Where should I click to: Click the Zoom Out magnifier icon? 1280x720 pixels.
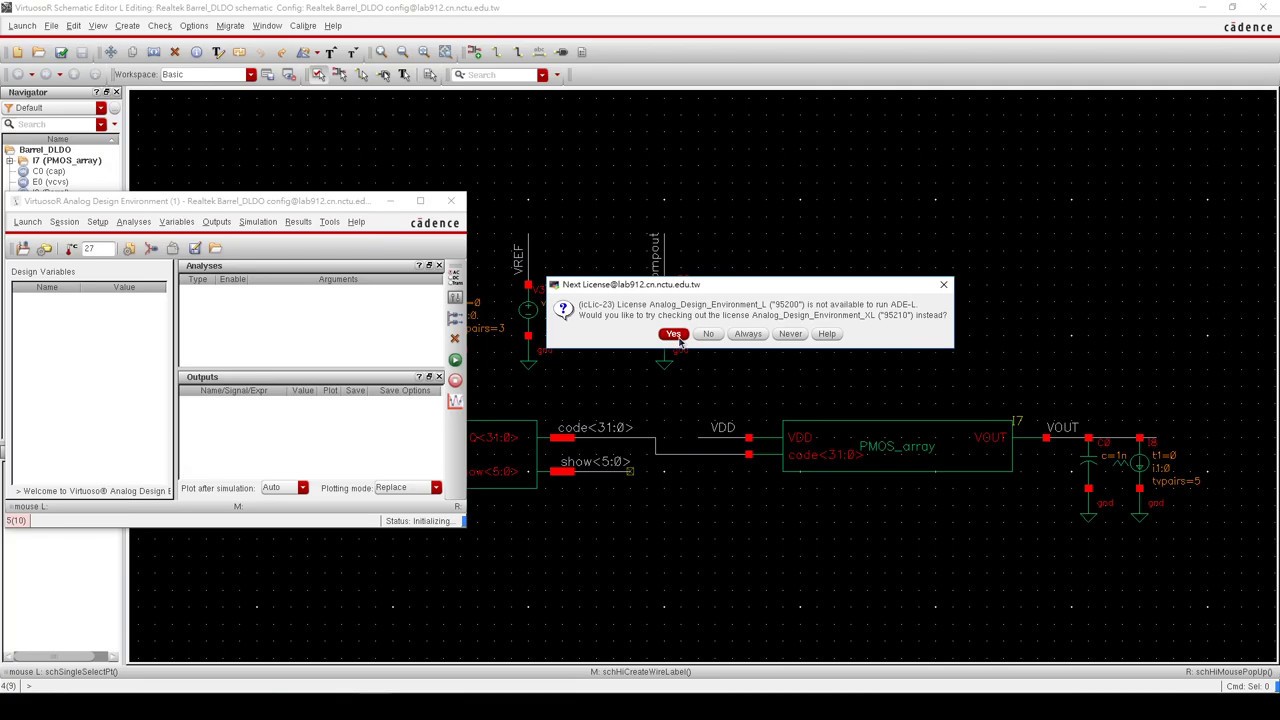pos(402,52)
